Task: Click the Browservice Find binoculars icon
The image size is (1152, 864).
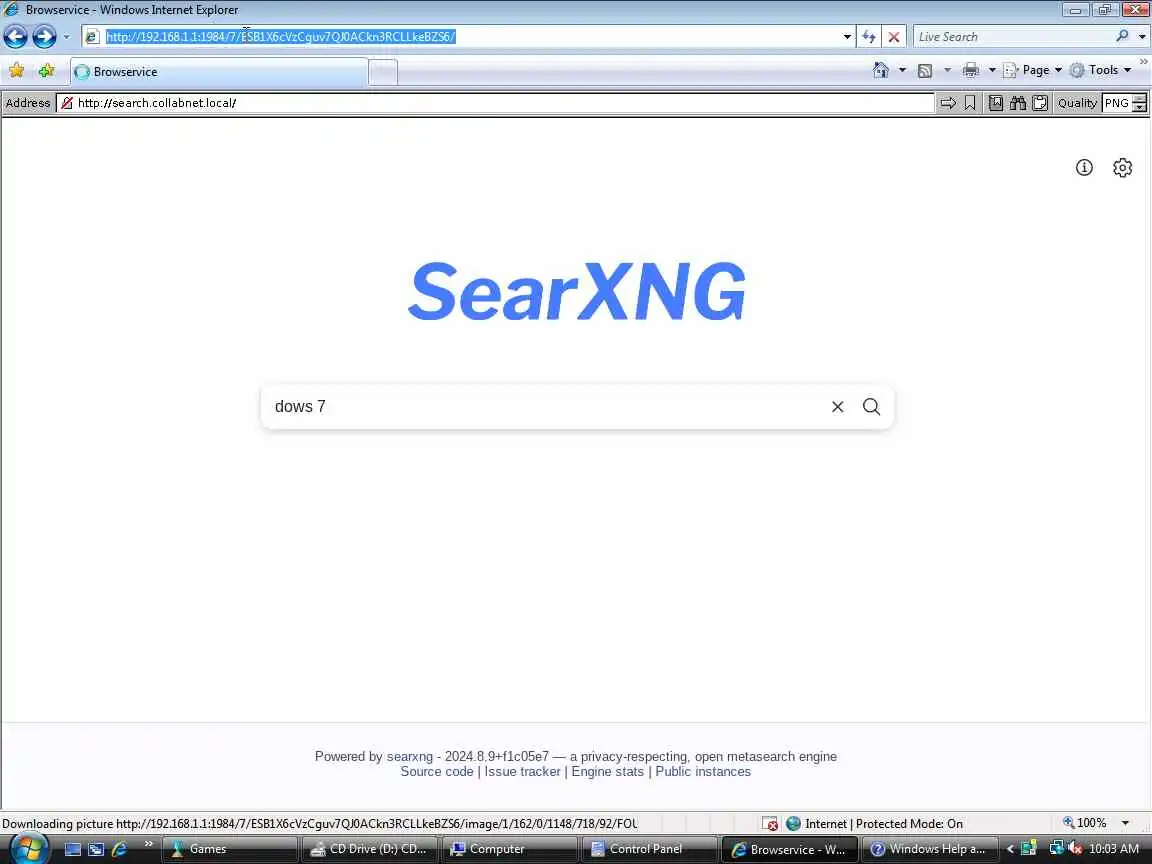Action: click(1018, 103)
